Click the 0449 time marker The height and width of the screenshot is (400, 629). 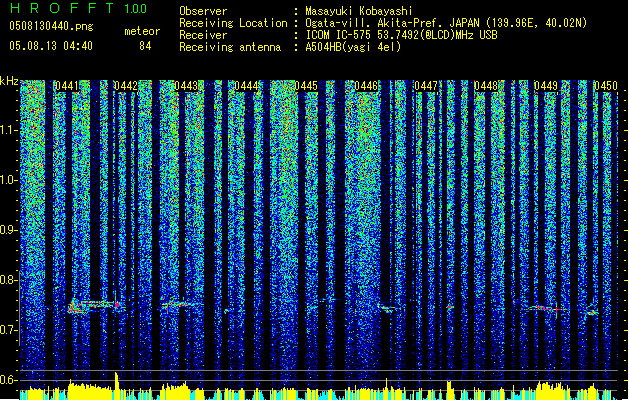click(546, 86)
